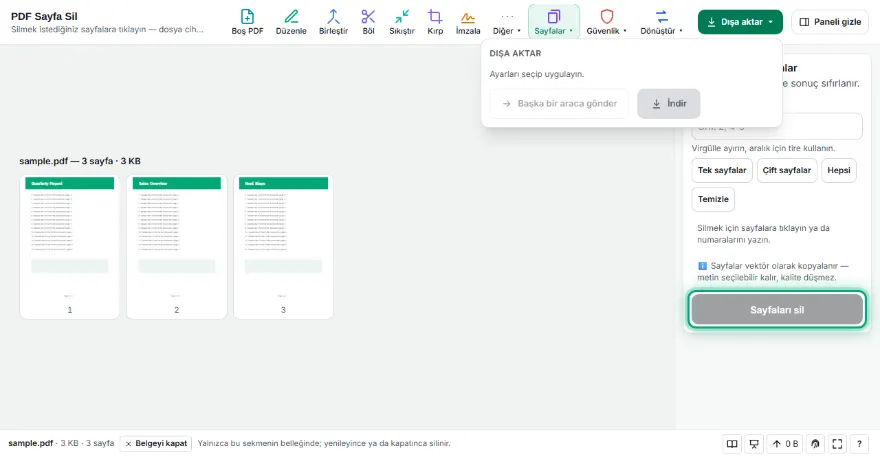Open the book reader view icon
Image resolution: width=880 pixels, height=457 pixels.
[x=732, y=444]
